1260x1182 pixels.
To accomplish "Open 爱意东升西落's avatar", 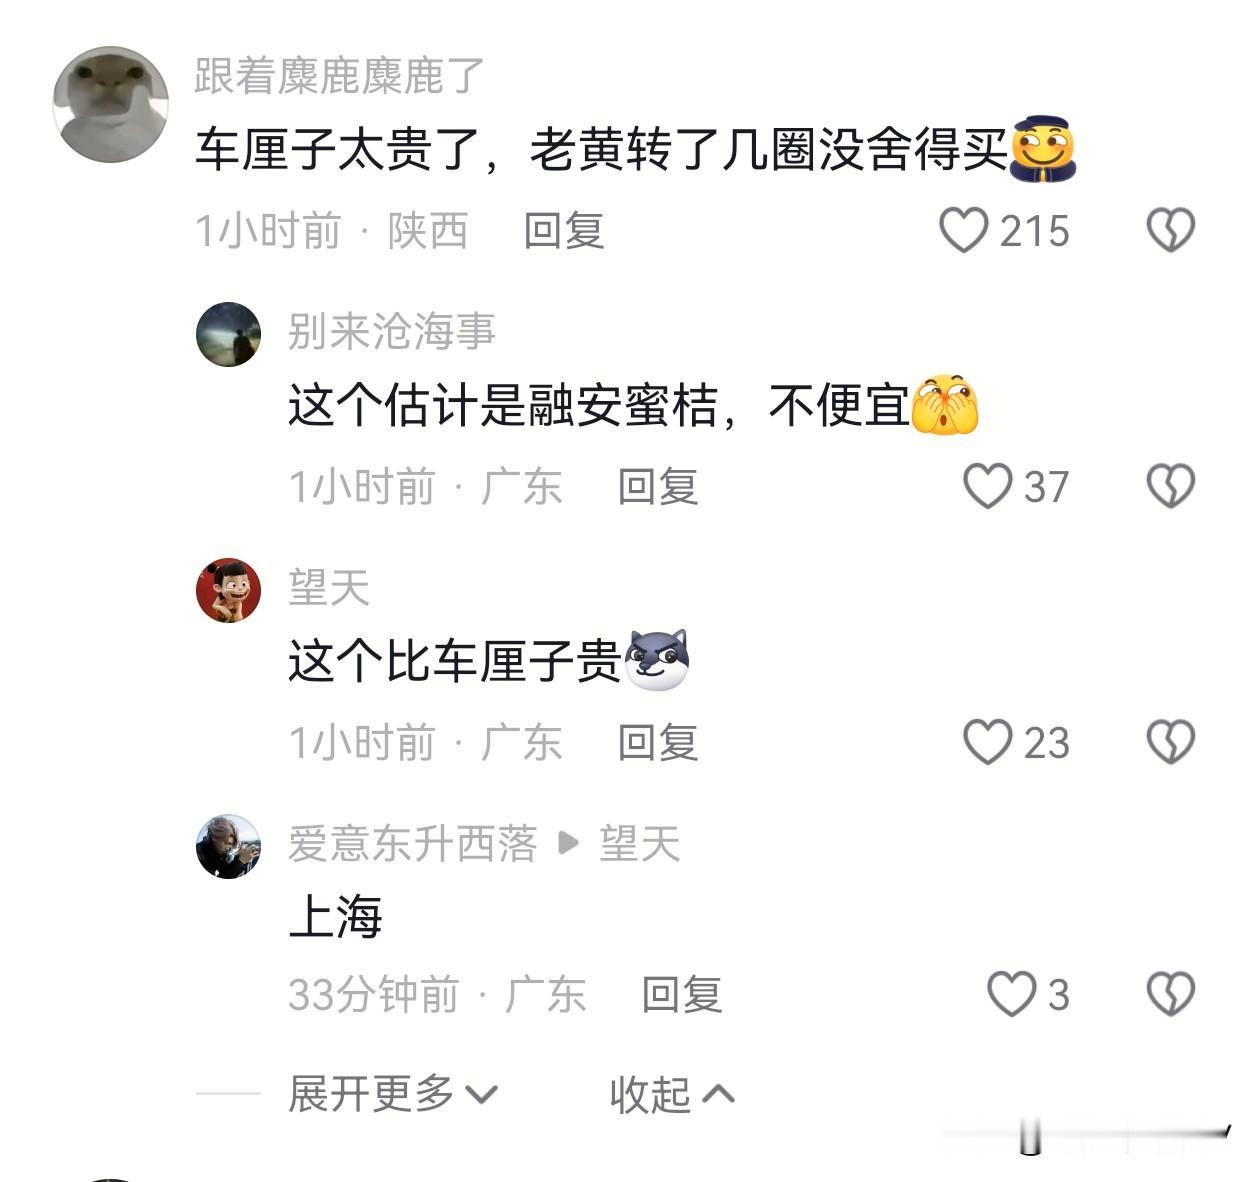I will [x=228, y=846].
